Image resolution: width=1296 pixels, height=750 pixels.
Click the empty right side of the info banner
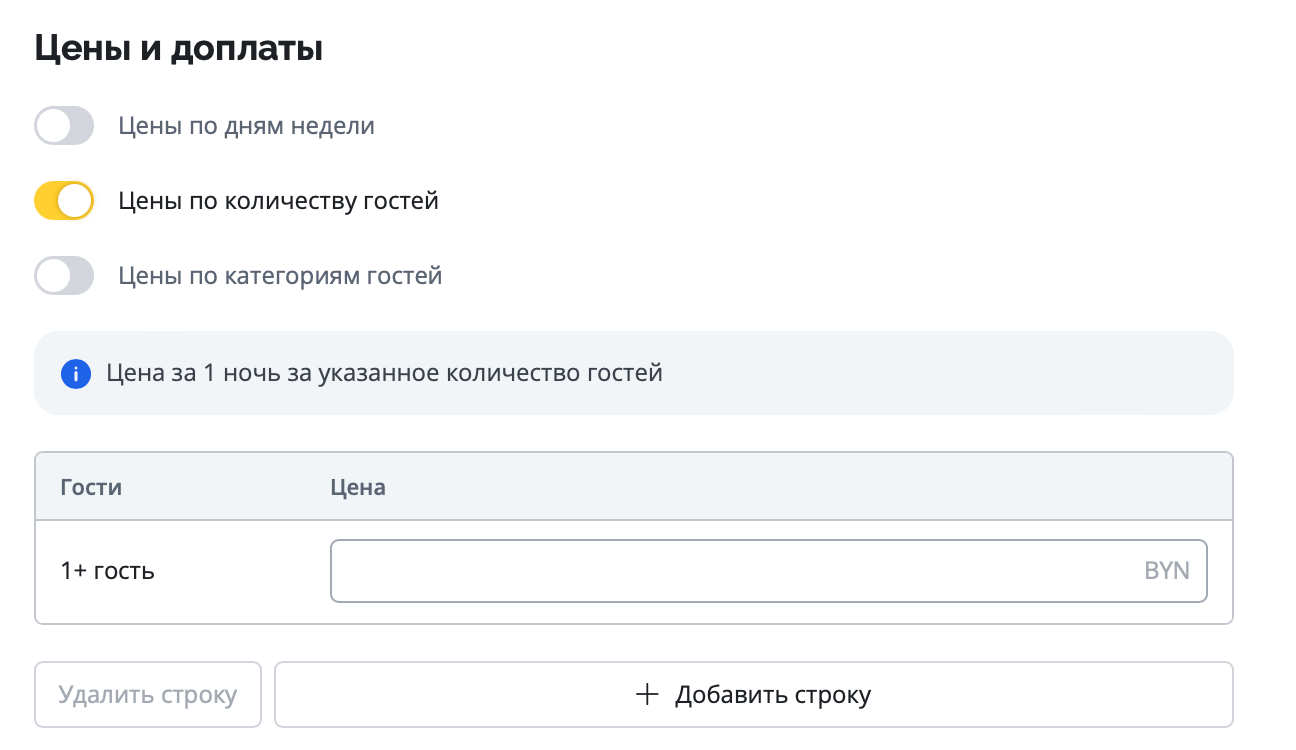1000,374
